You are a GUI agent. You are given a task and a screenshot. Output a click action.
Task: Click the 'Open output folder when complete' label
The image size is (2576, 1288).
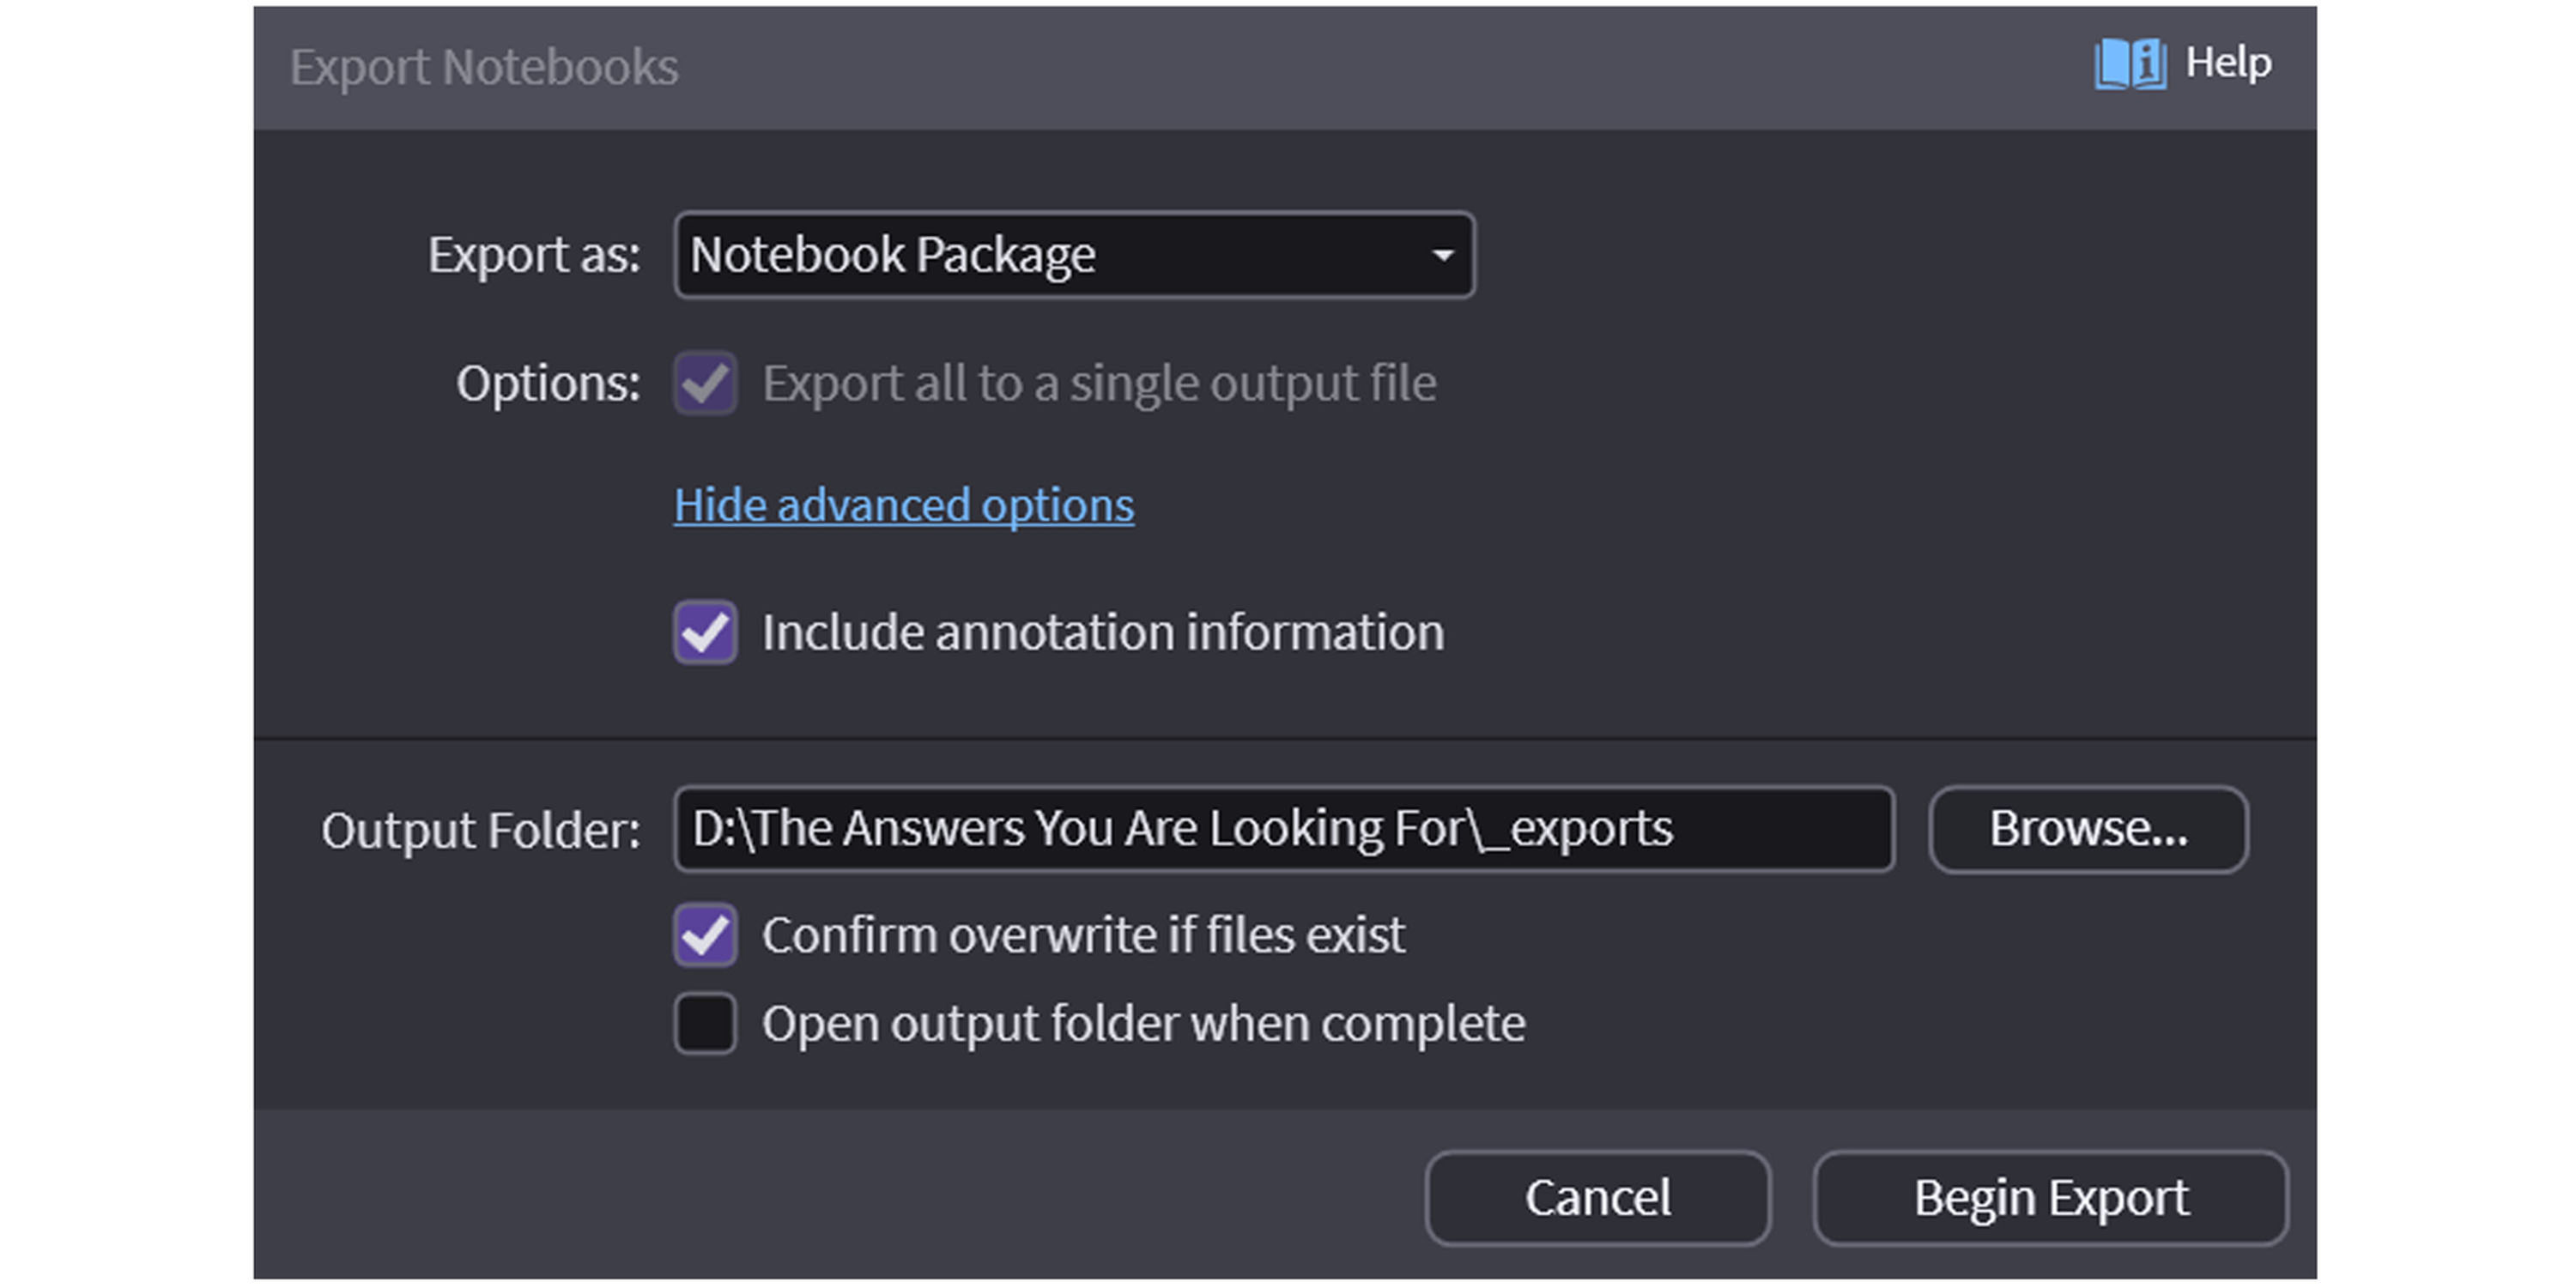1143,1024
